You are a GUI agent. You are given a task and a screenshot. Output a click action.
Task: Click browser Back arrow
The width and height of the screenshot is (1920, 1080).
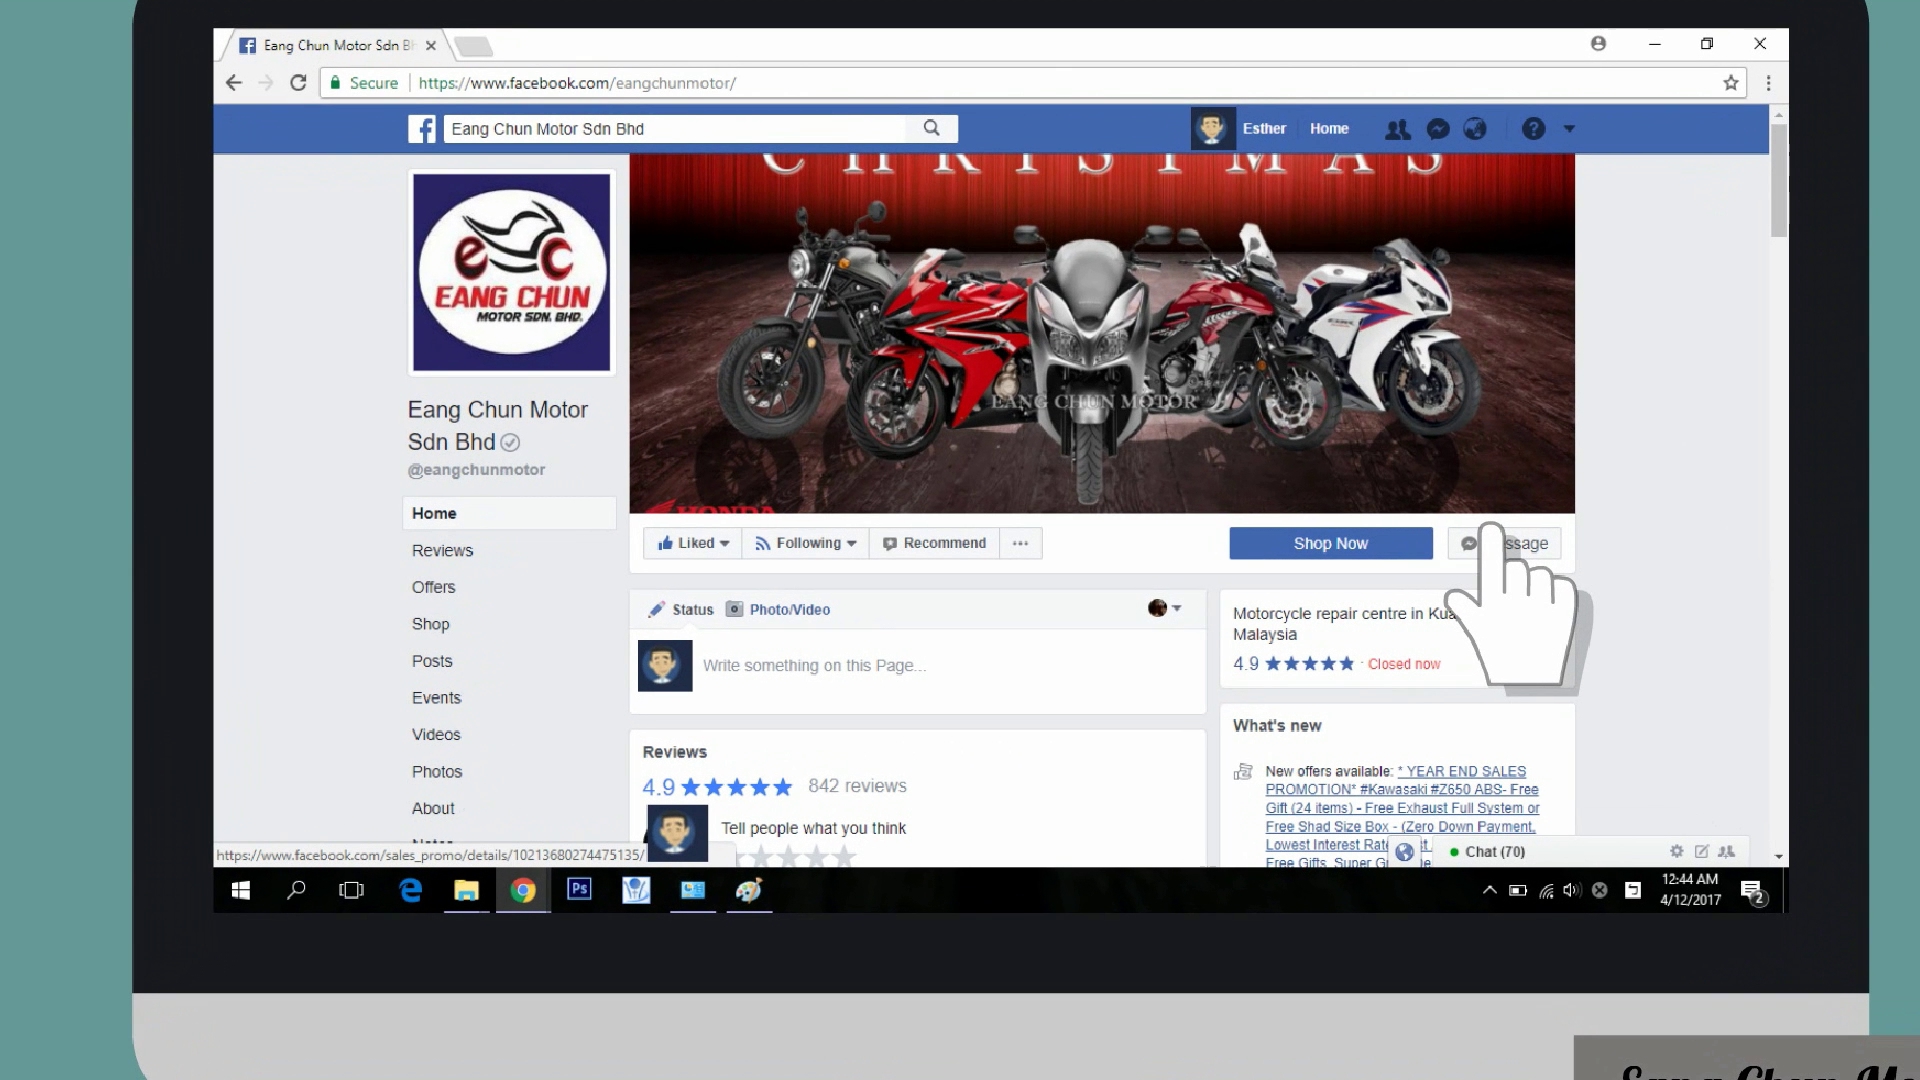[234, 83]
